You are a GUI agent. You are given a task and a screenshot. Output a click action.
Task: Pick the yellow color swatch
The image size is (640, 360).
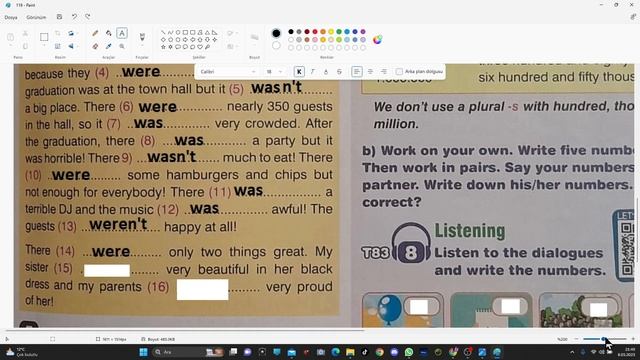(331, 31)
